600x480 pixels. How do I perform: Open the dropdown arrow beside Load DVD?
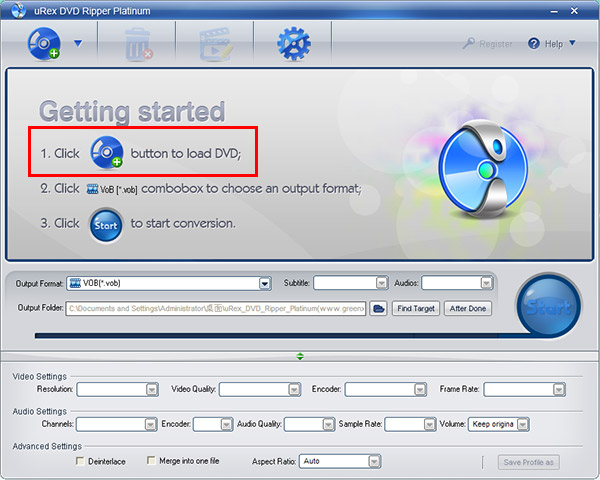[x=78, y=44]
